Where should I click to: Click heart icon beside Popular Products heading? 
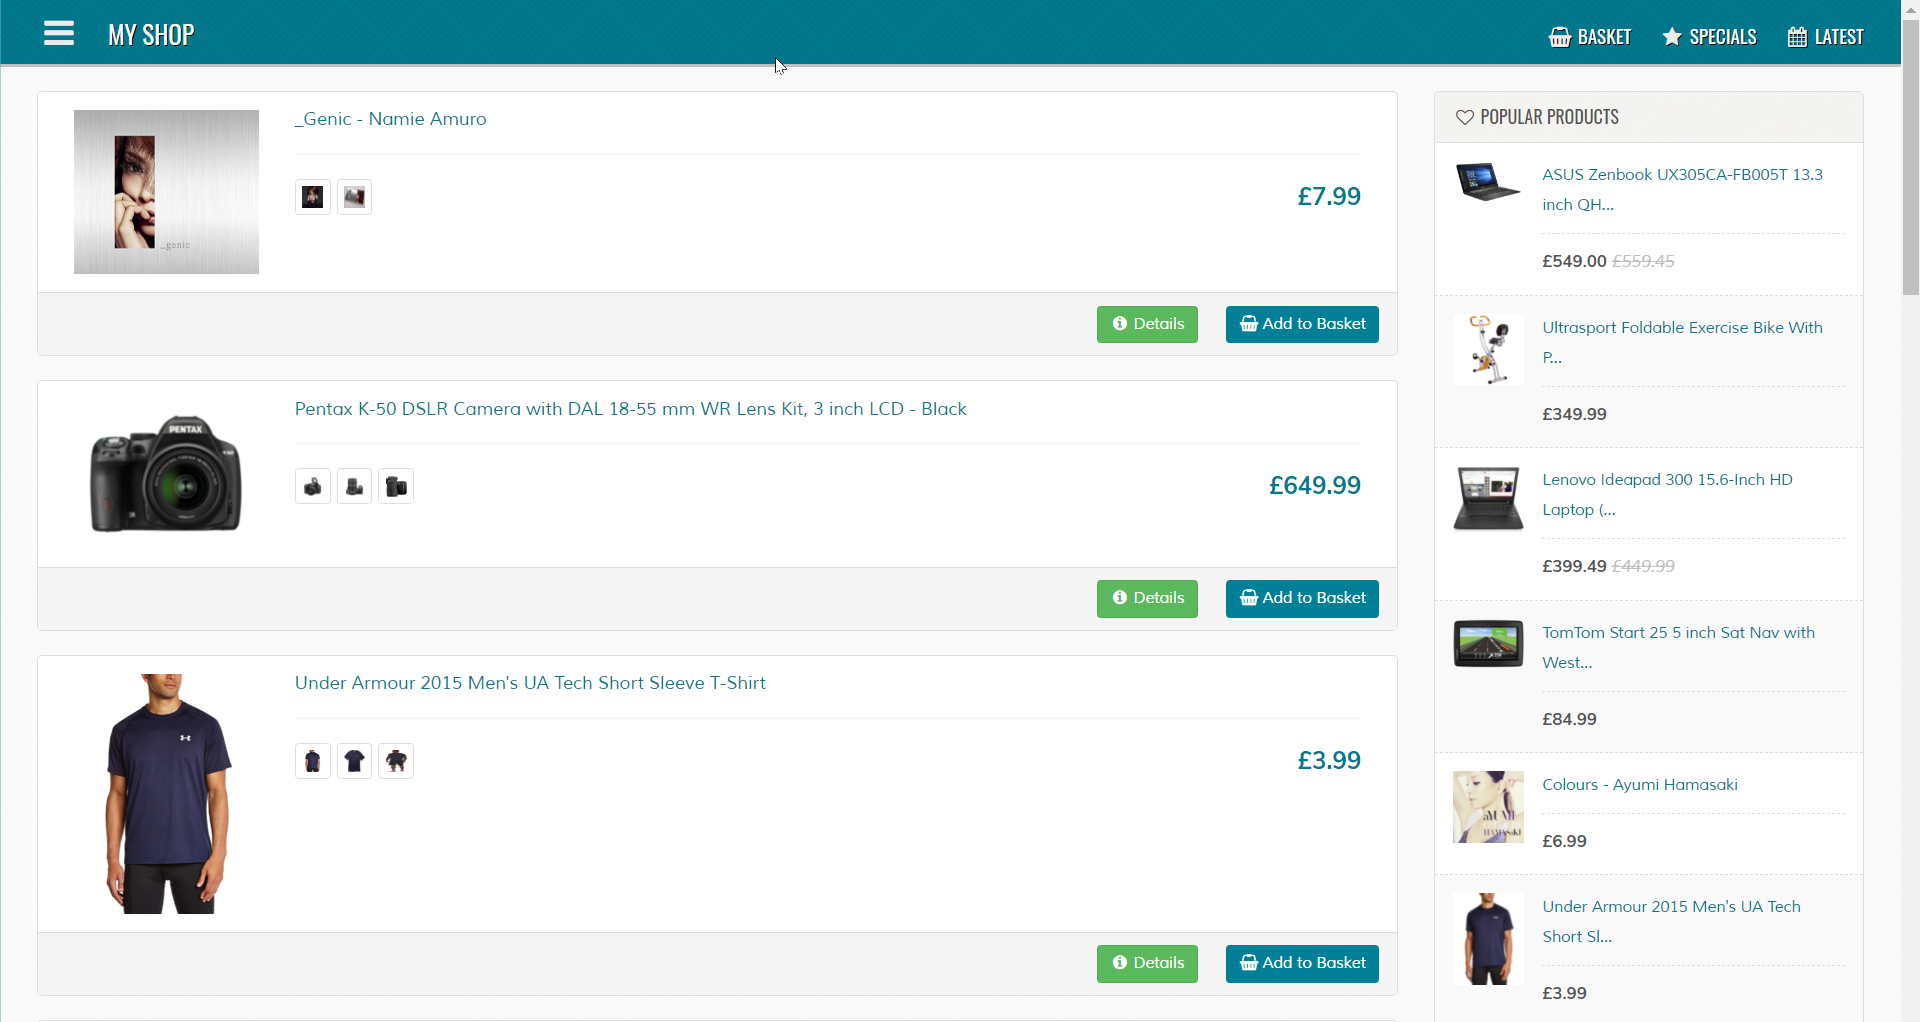1464,117
